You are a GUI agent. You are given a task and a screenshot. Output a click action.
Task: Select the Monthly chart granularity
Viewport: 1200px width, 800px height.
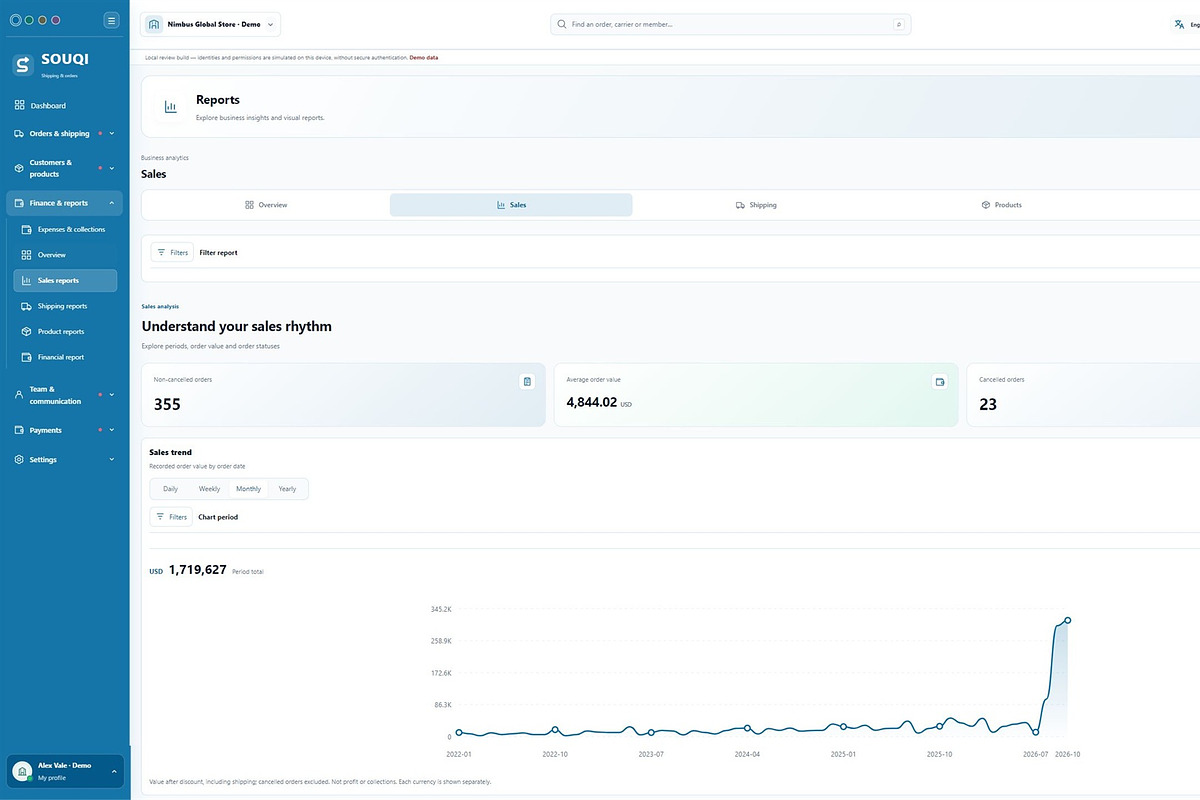(248, 489)
